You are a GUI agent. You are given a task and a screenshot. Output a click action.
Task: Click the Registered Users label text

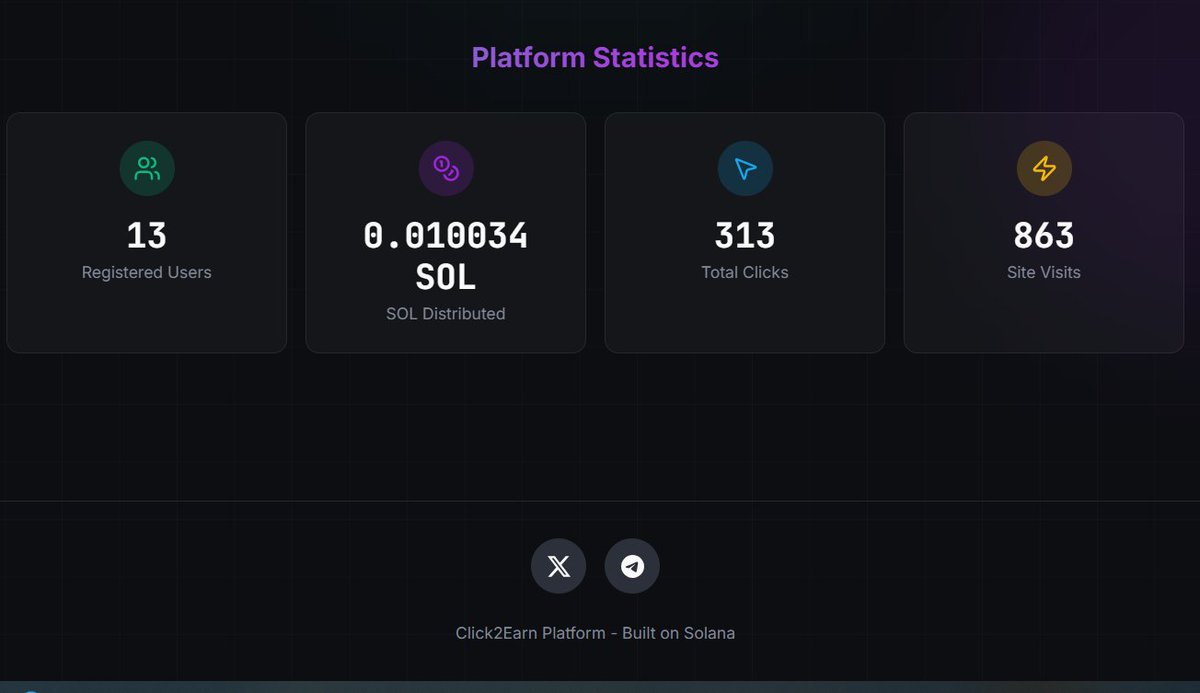coord(146,271)
